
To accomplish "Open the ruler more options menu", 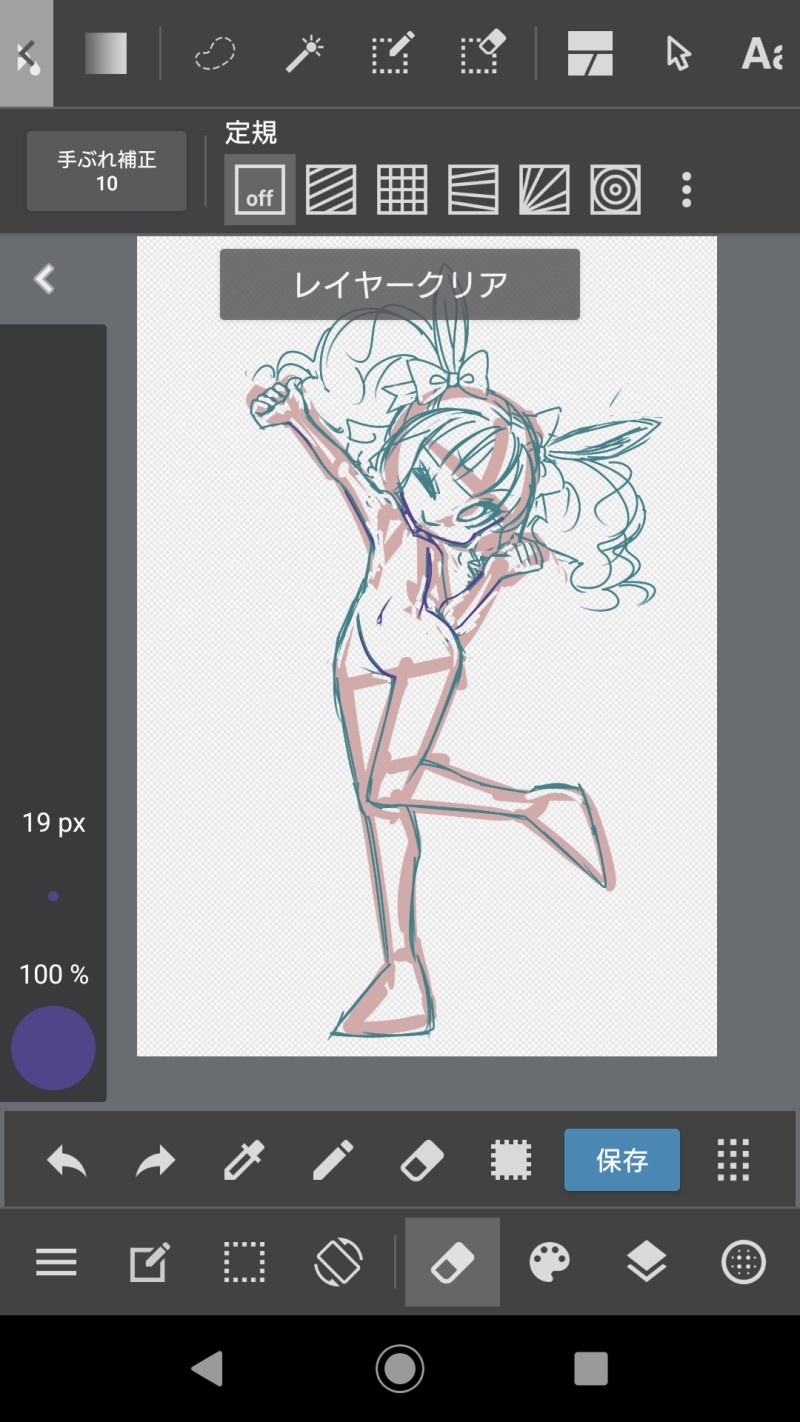I will pyautogui.click(x=686, y=189).
